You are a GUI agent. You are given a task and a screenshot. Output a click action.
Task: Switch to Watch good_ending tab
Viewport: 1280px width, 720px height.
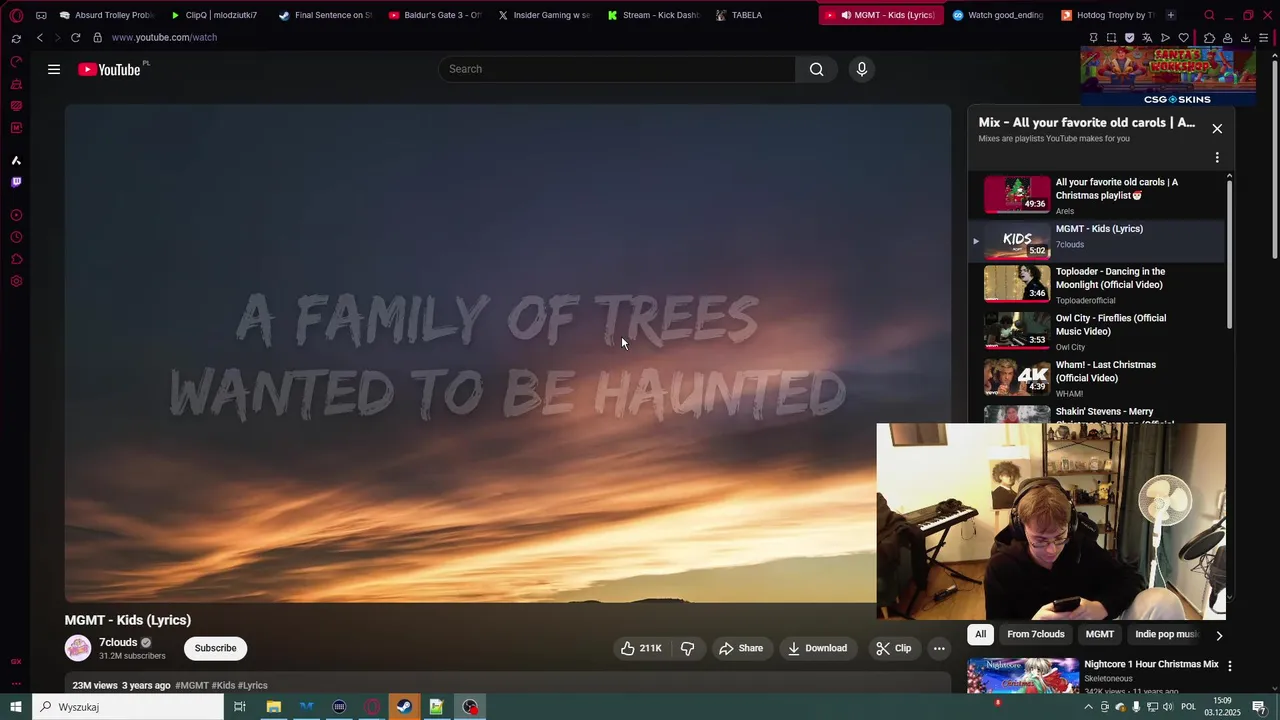tap(998, 15)
